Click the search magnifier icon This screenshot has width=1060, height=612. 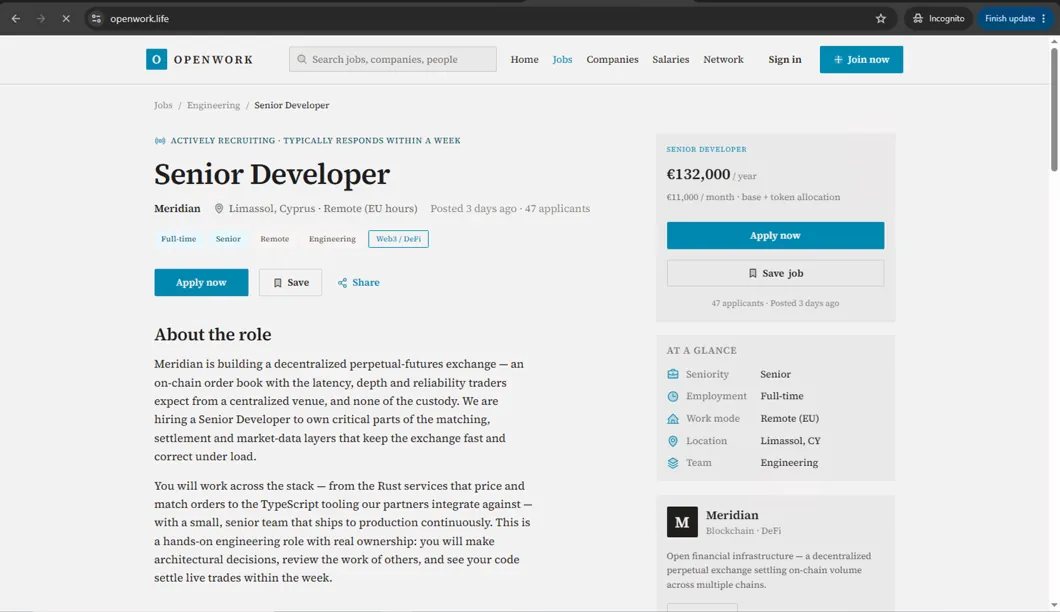(x=302, y=60)
